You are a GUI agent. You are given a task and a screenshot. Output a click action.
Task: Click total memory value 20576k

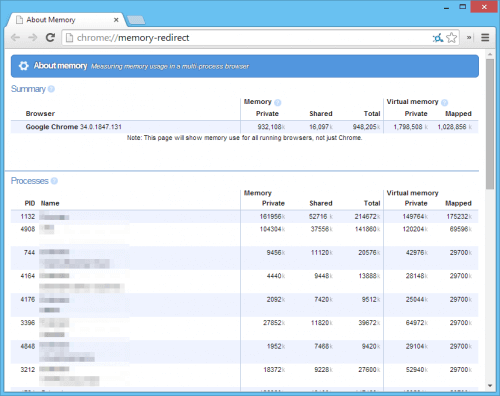[x=369, y=253]
